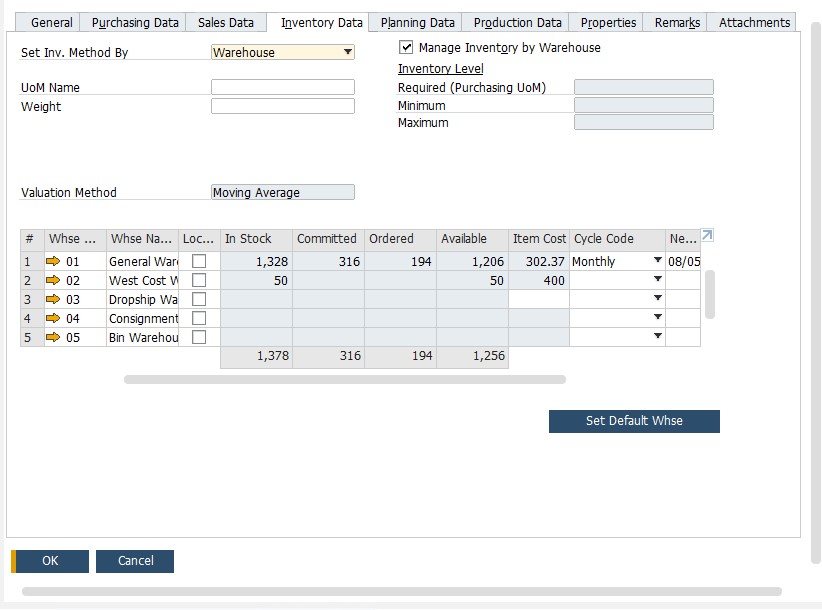Open the Cycle Code dropdown showing Monthly

658,259
